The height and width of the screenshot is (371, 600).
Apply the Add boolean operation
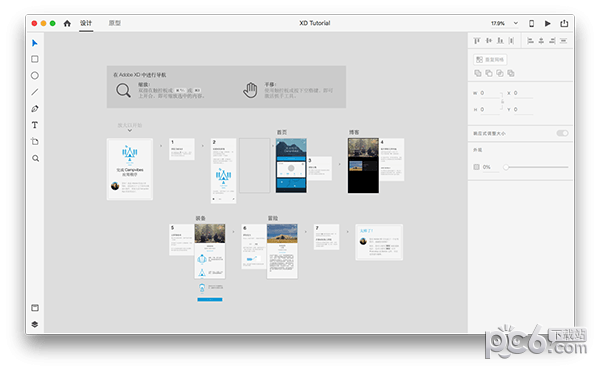(x=478, y=73)
